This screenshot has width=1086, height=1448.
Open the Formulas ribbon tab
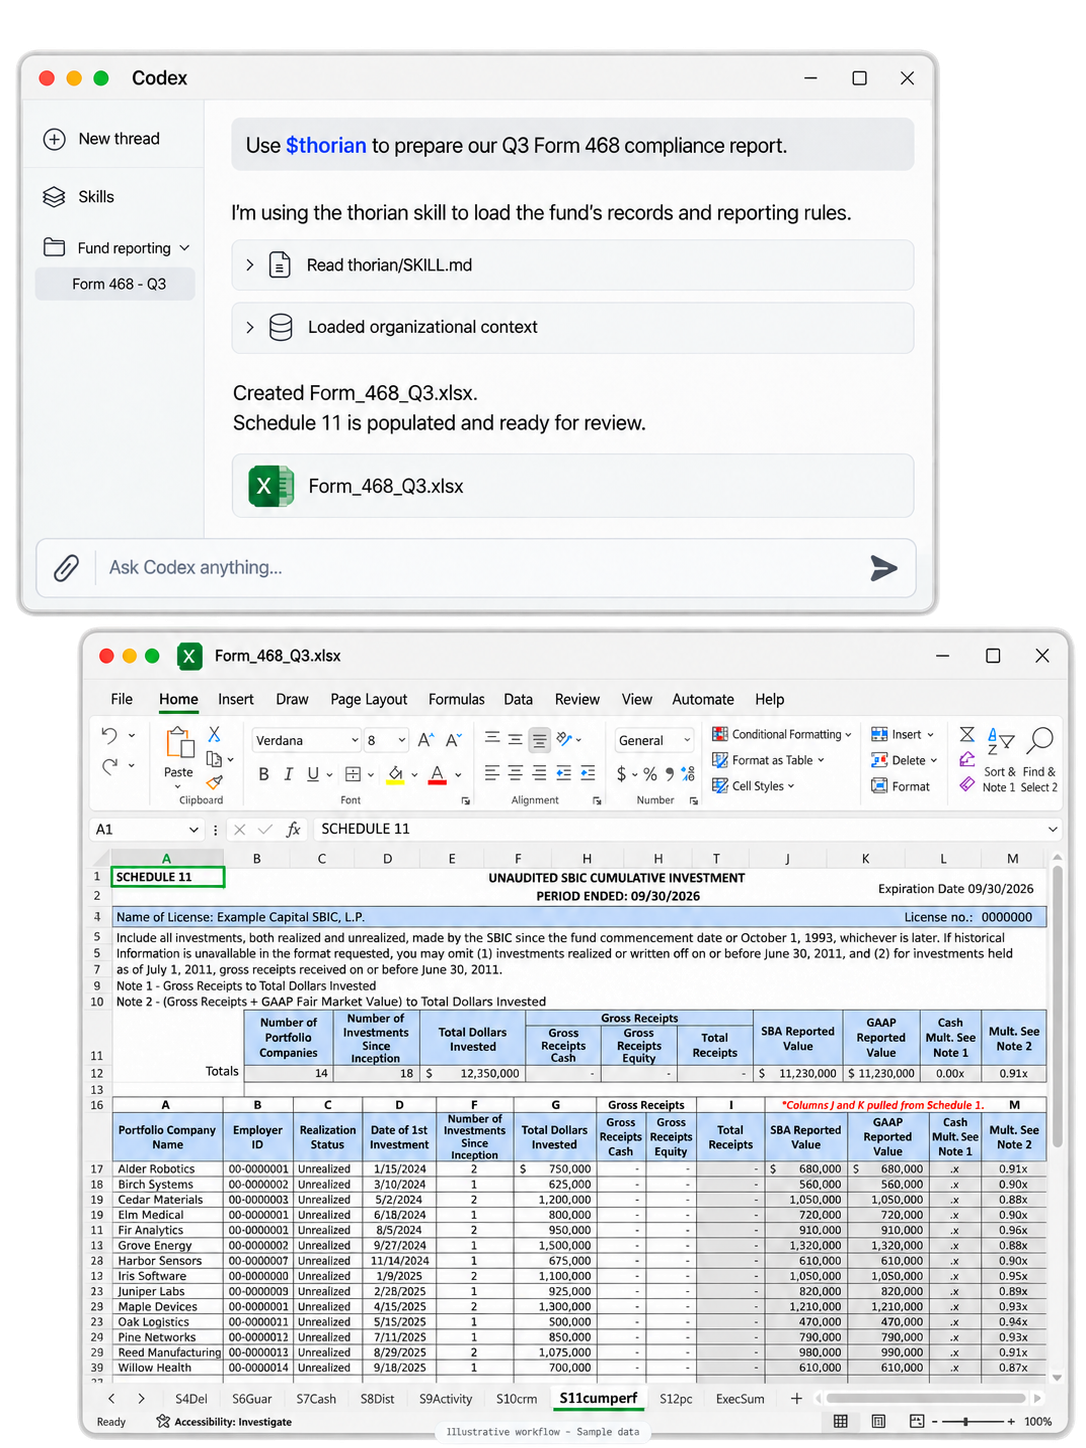click(x=456, y=699)
